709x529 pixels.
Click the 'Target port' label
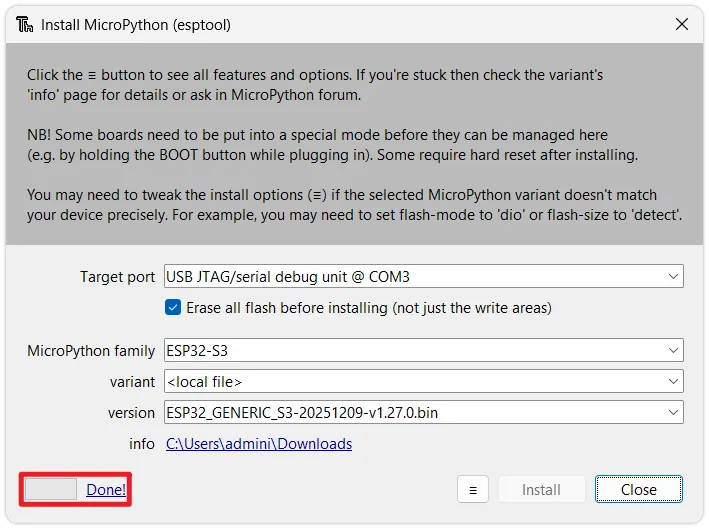117,276
